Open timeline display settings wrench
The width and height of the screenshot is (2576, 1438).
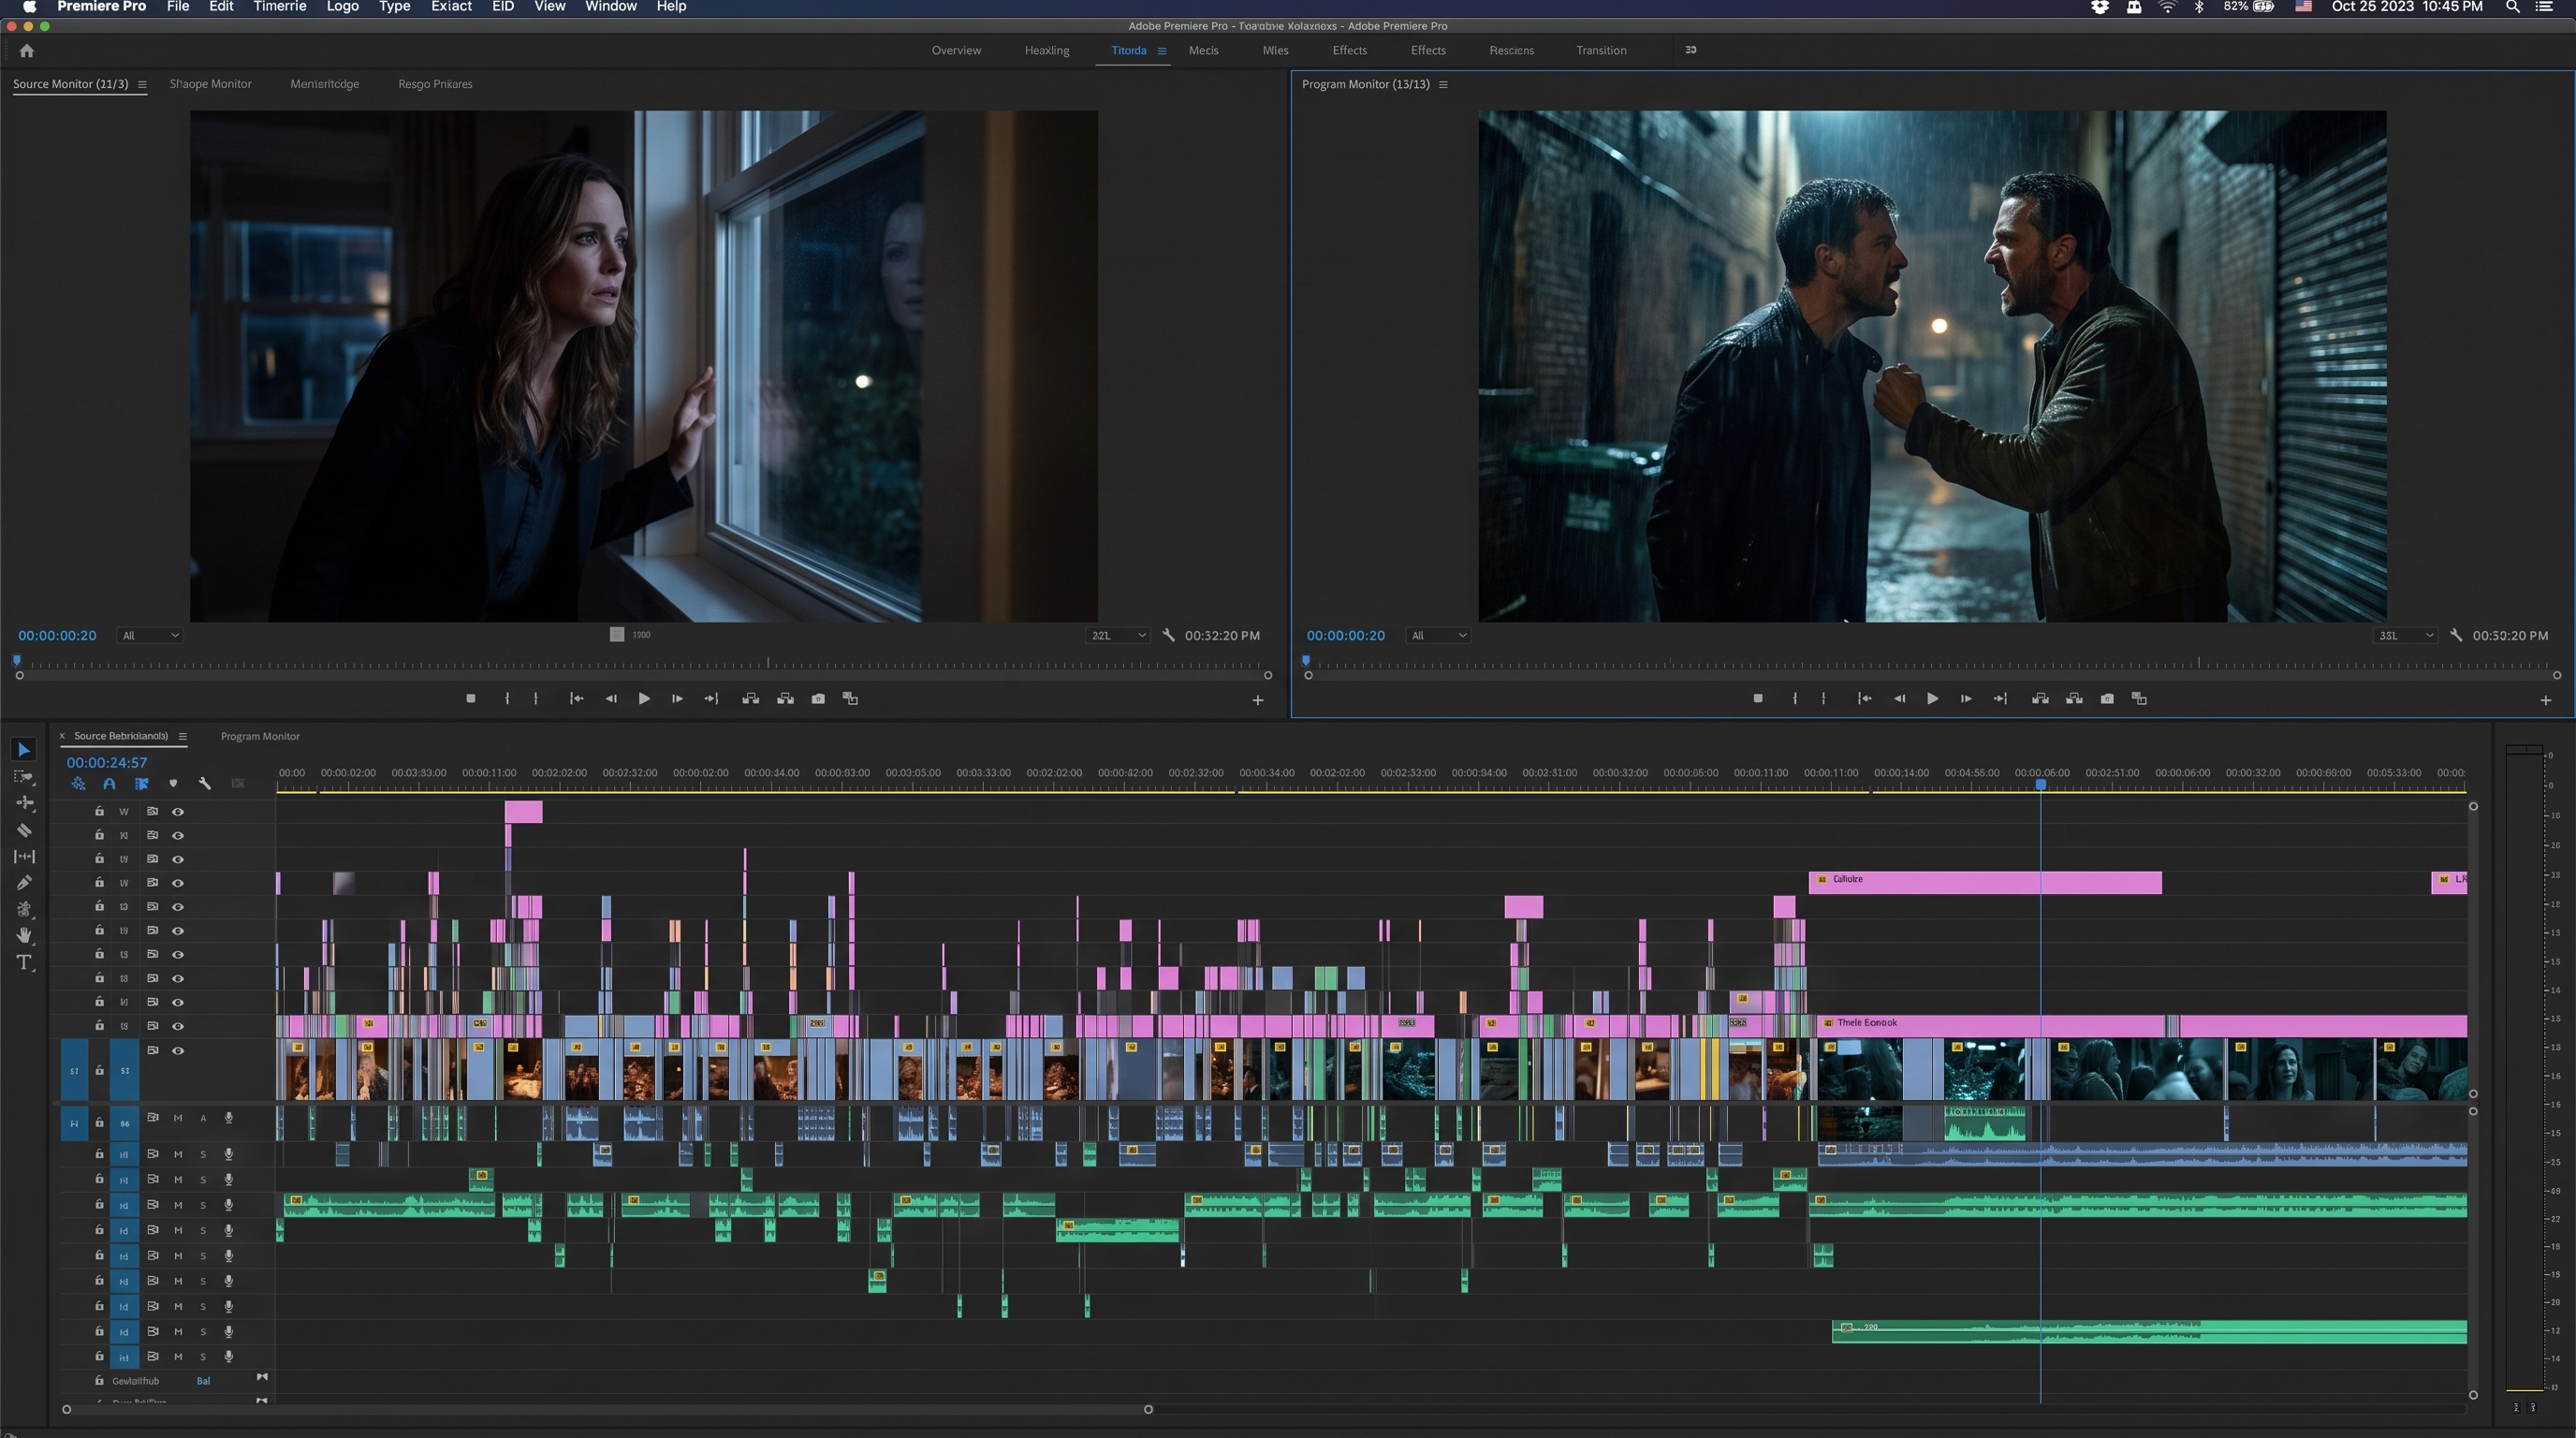pos(205,784)
